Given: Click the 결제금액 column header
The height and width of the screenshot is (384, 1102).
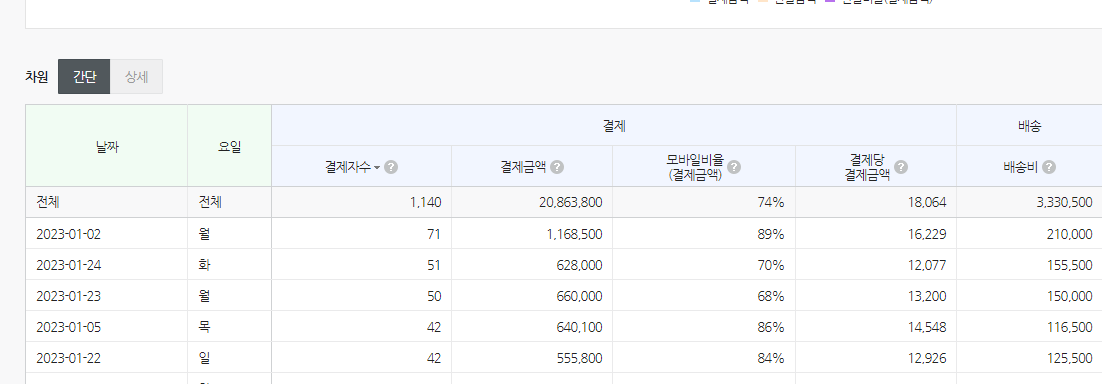Looking at the screenshot, I should pos(532,167).
